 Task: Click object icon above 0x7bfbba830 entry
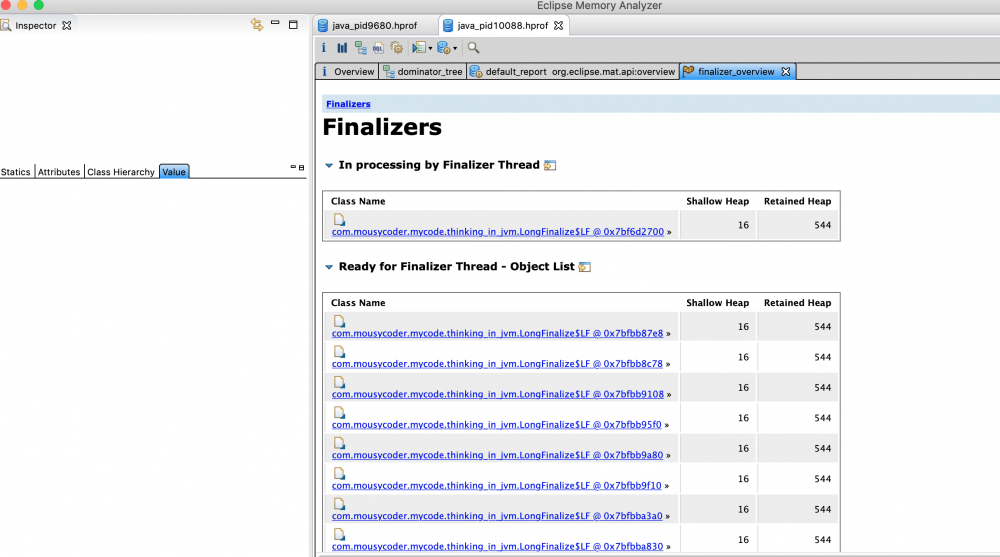coord(339,534)
